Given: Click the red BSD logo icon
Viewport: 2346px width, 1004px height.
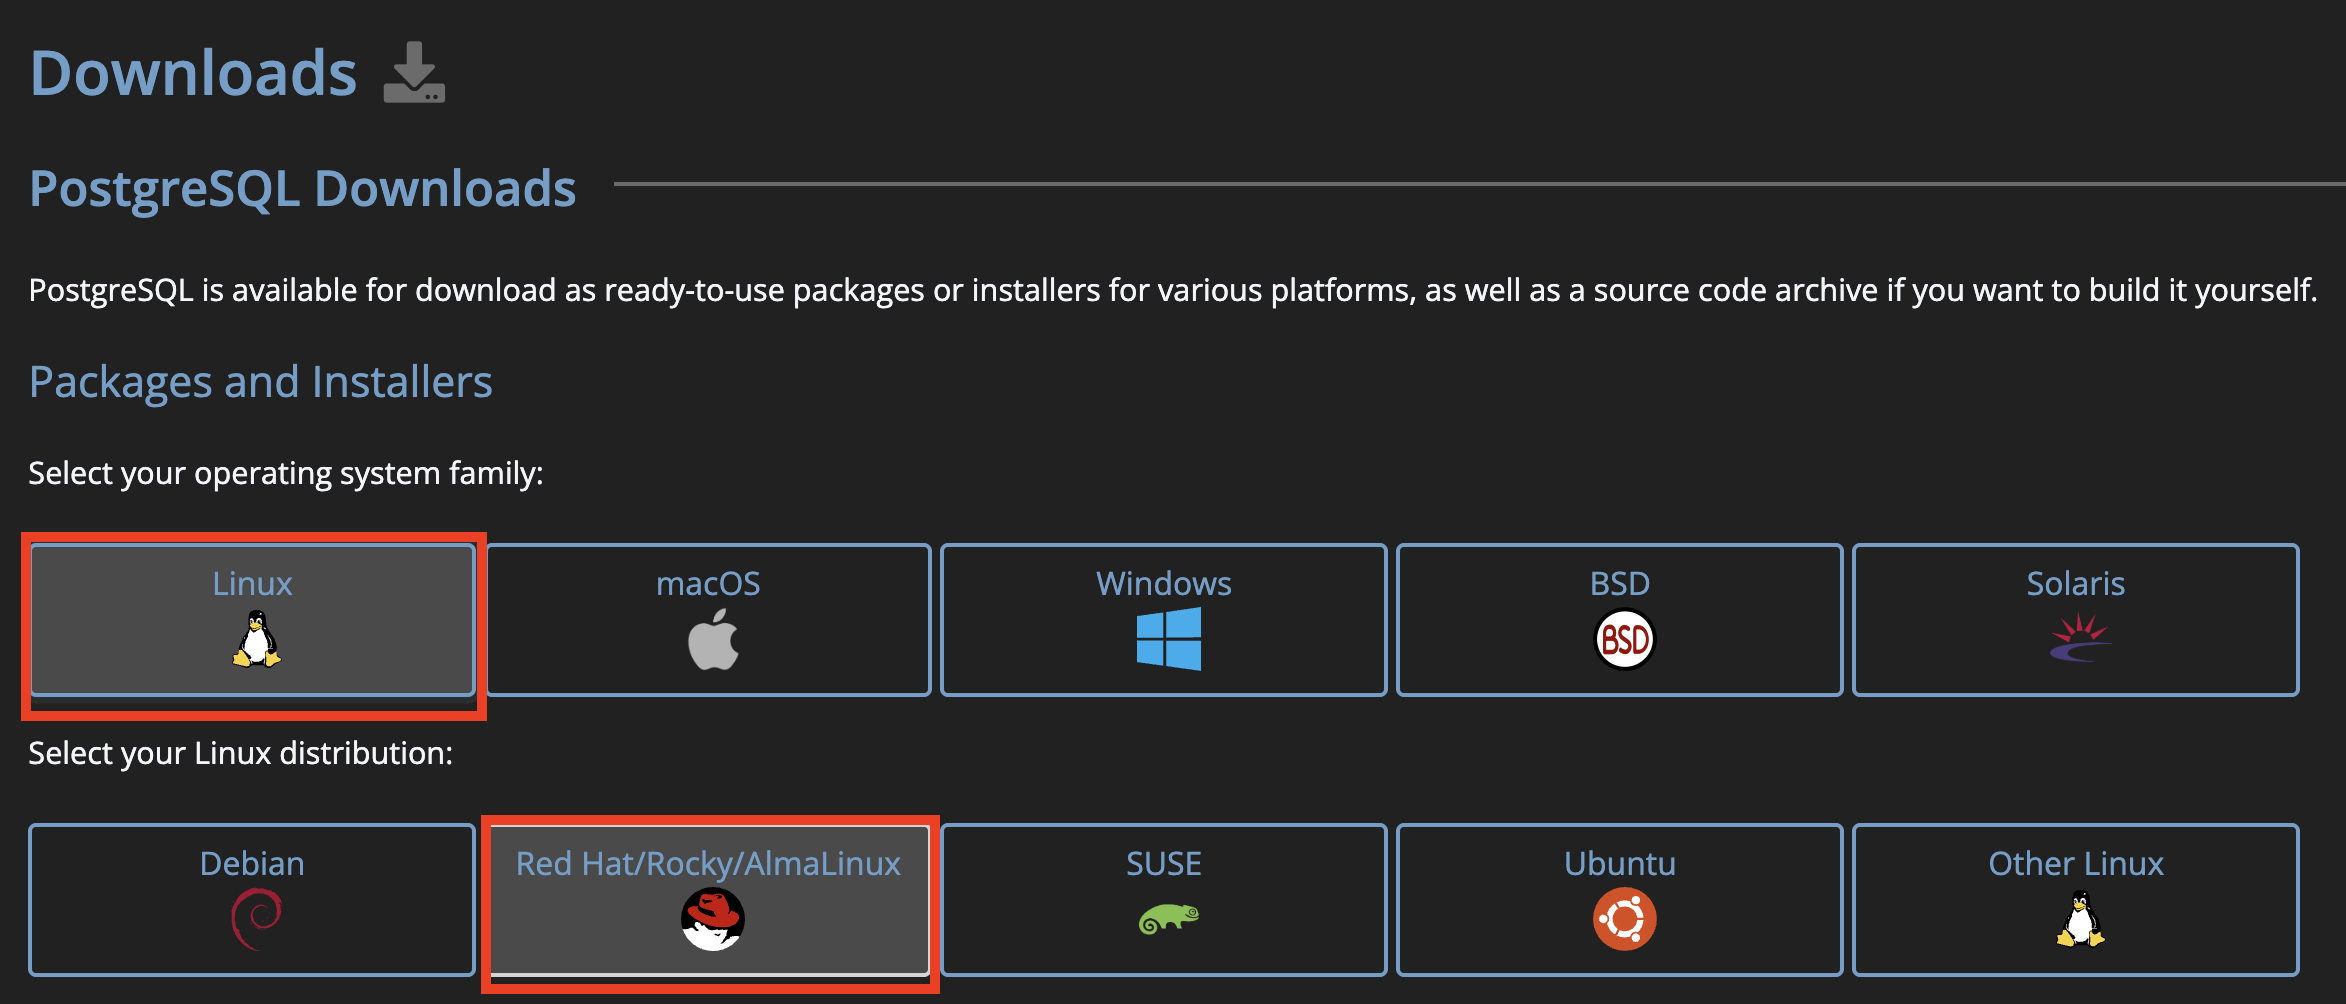Looking at the screenshot, I should [x=1624, y=639].
